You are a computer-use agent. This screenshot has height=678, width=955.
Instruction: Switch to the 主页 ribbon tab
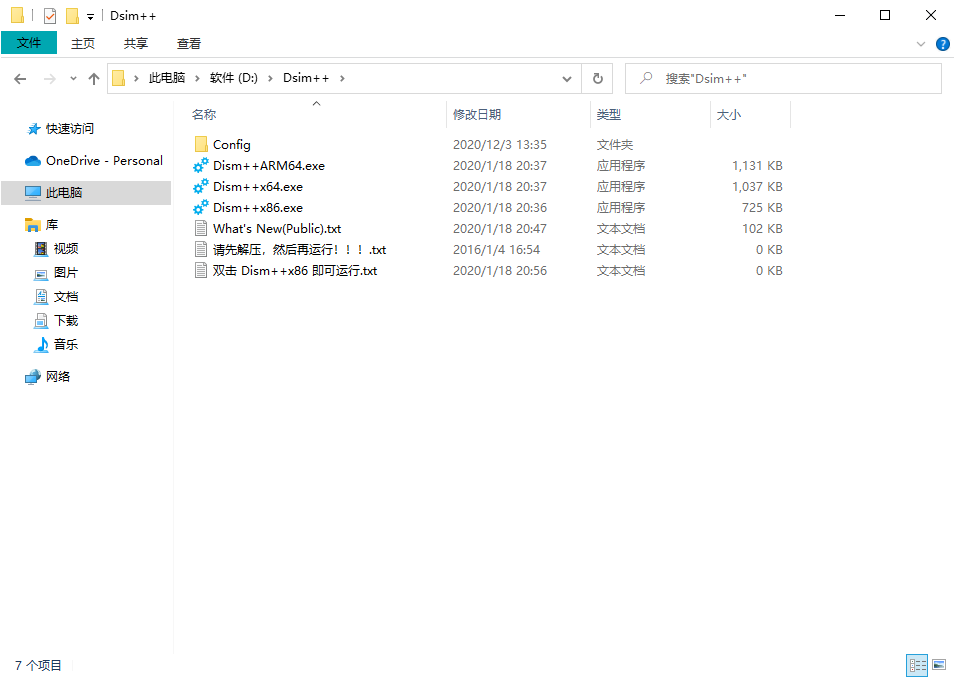(82, 43)
